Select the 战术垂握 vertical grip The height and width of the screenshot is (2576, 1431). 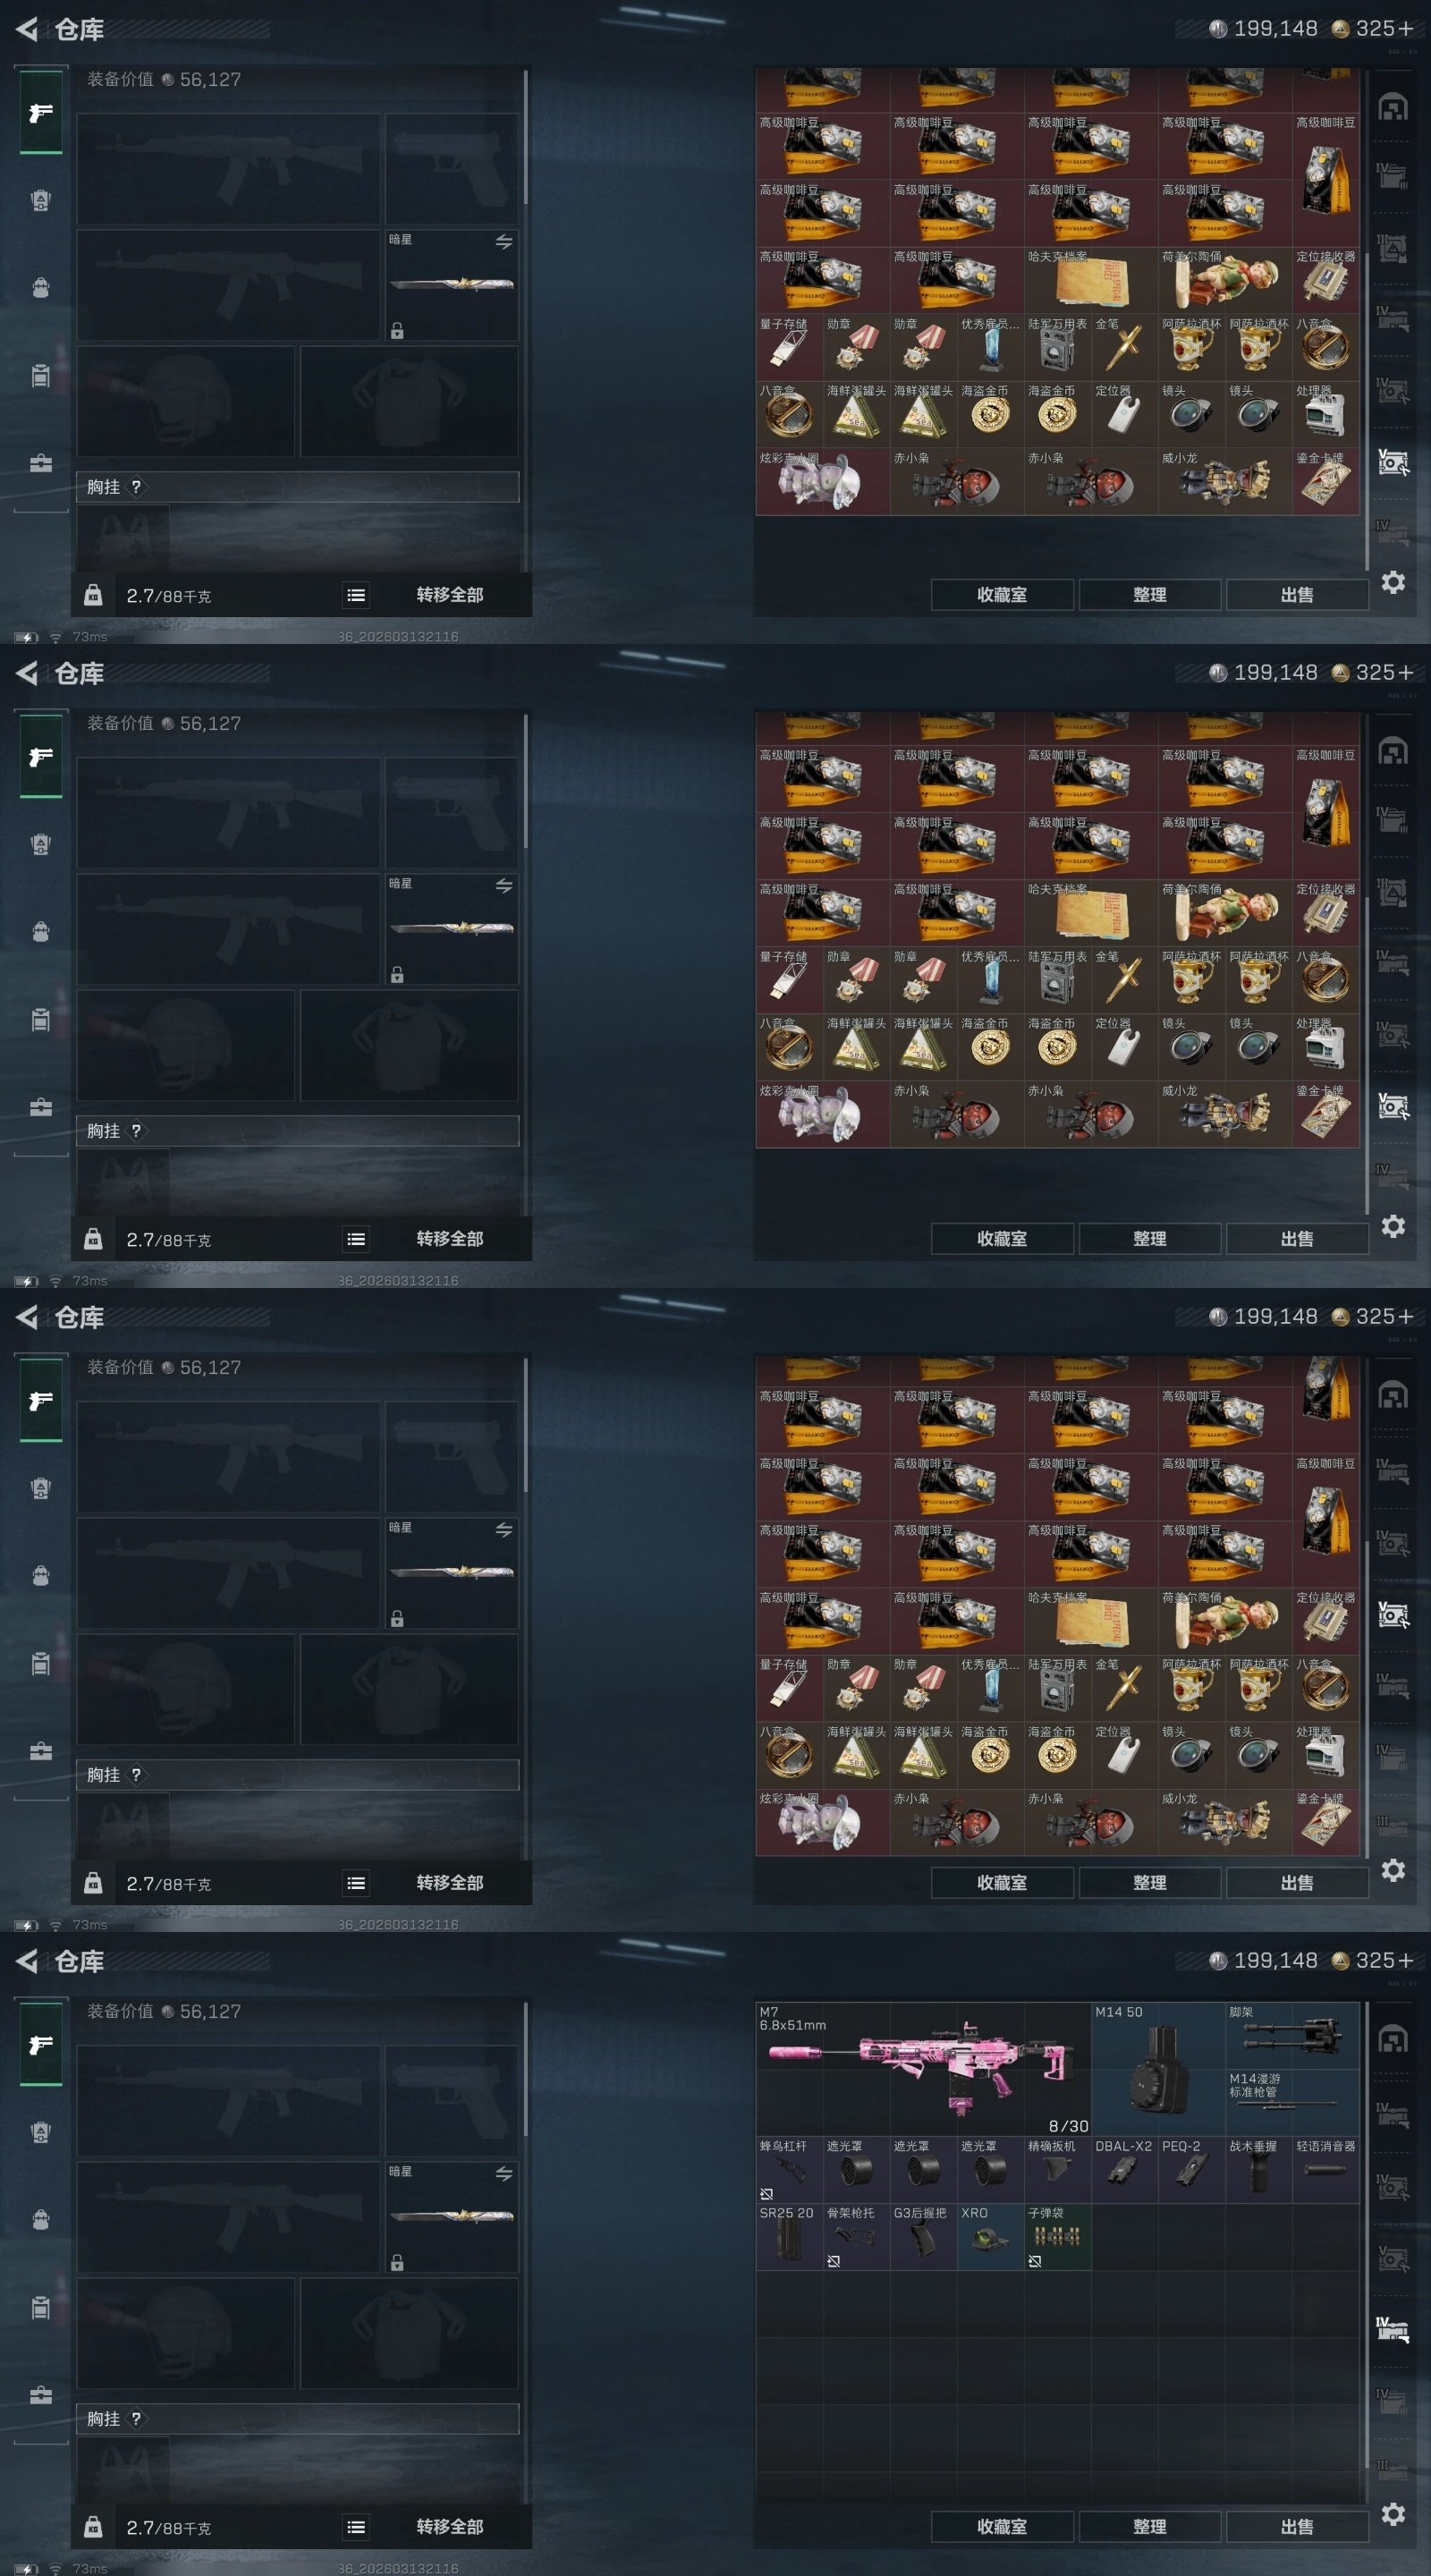(1259, 2169)
